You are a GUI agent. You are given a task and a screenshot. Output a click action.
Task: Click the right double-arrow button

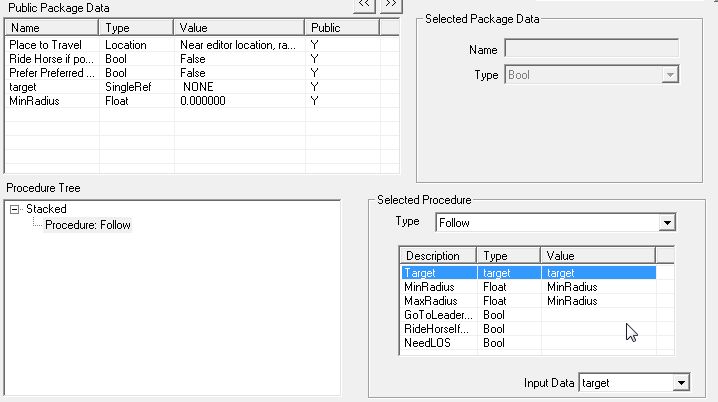point(391,4)
